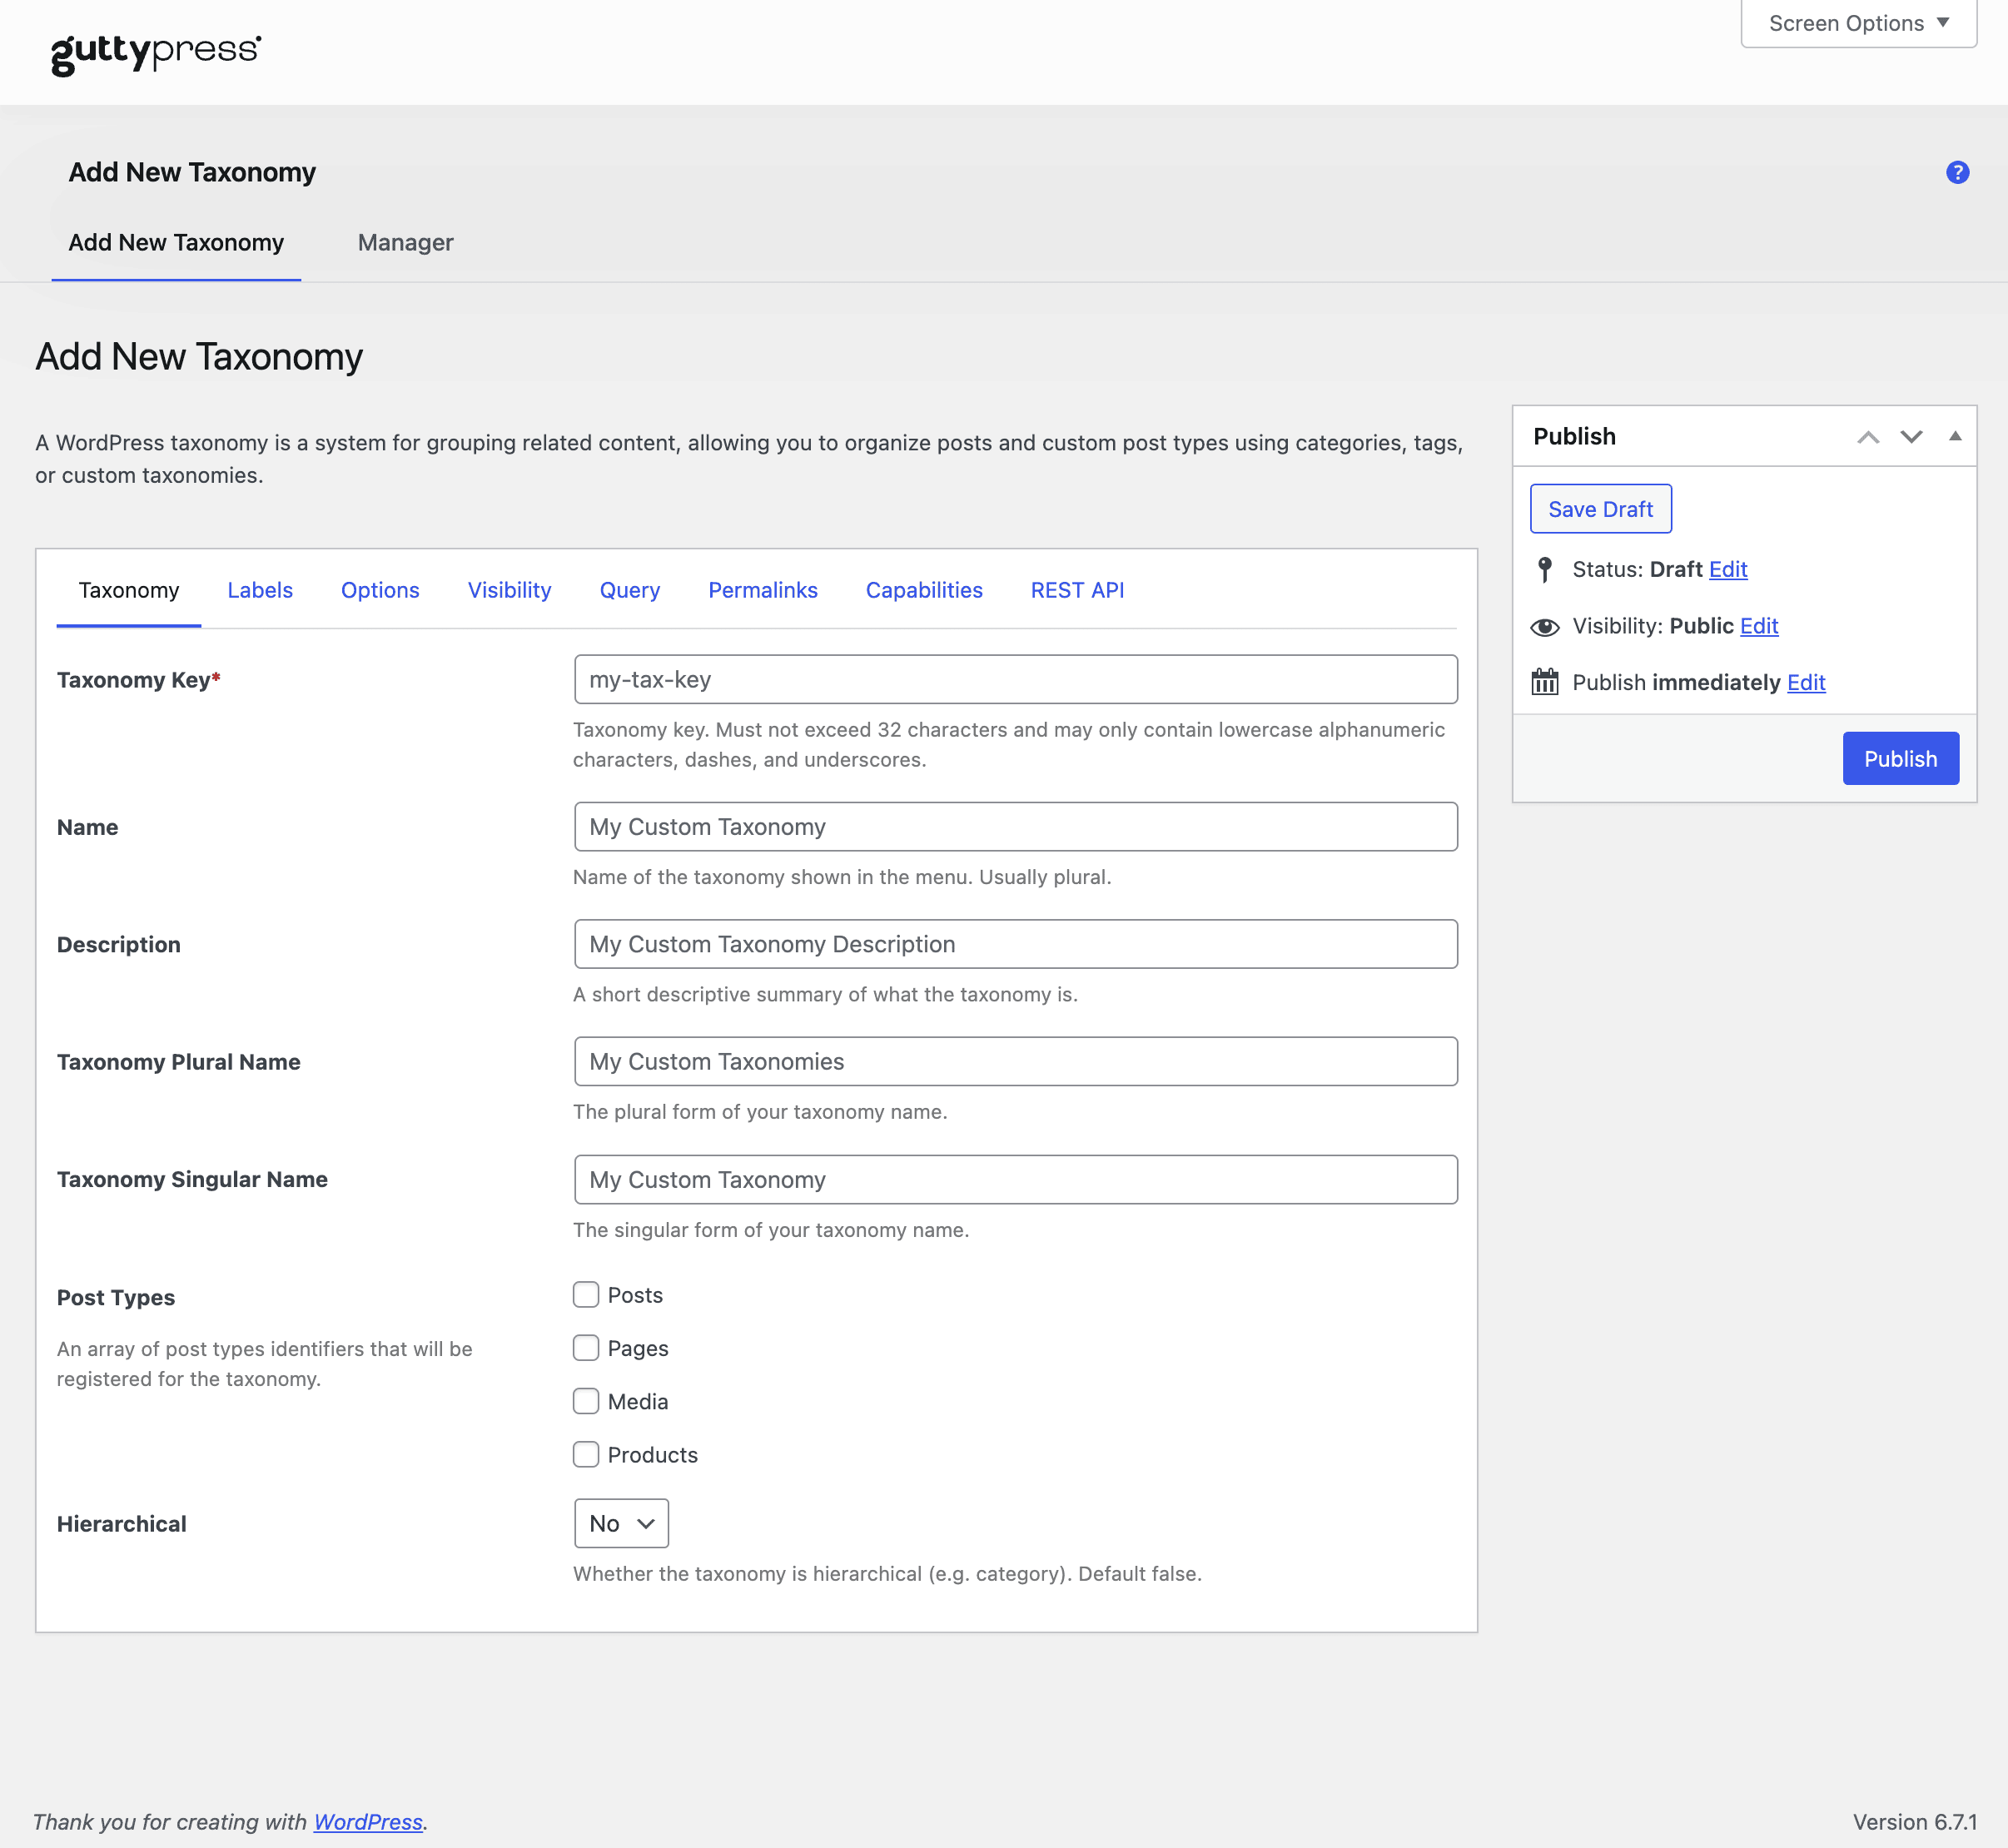The image size is (2008, 1848).
Task: Open the Hierarchical dropdown set to No
Action: click(621, 1523)
